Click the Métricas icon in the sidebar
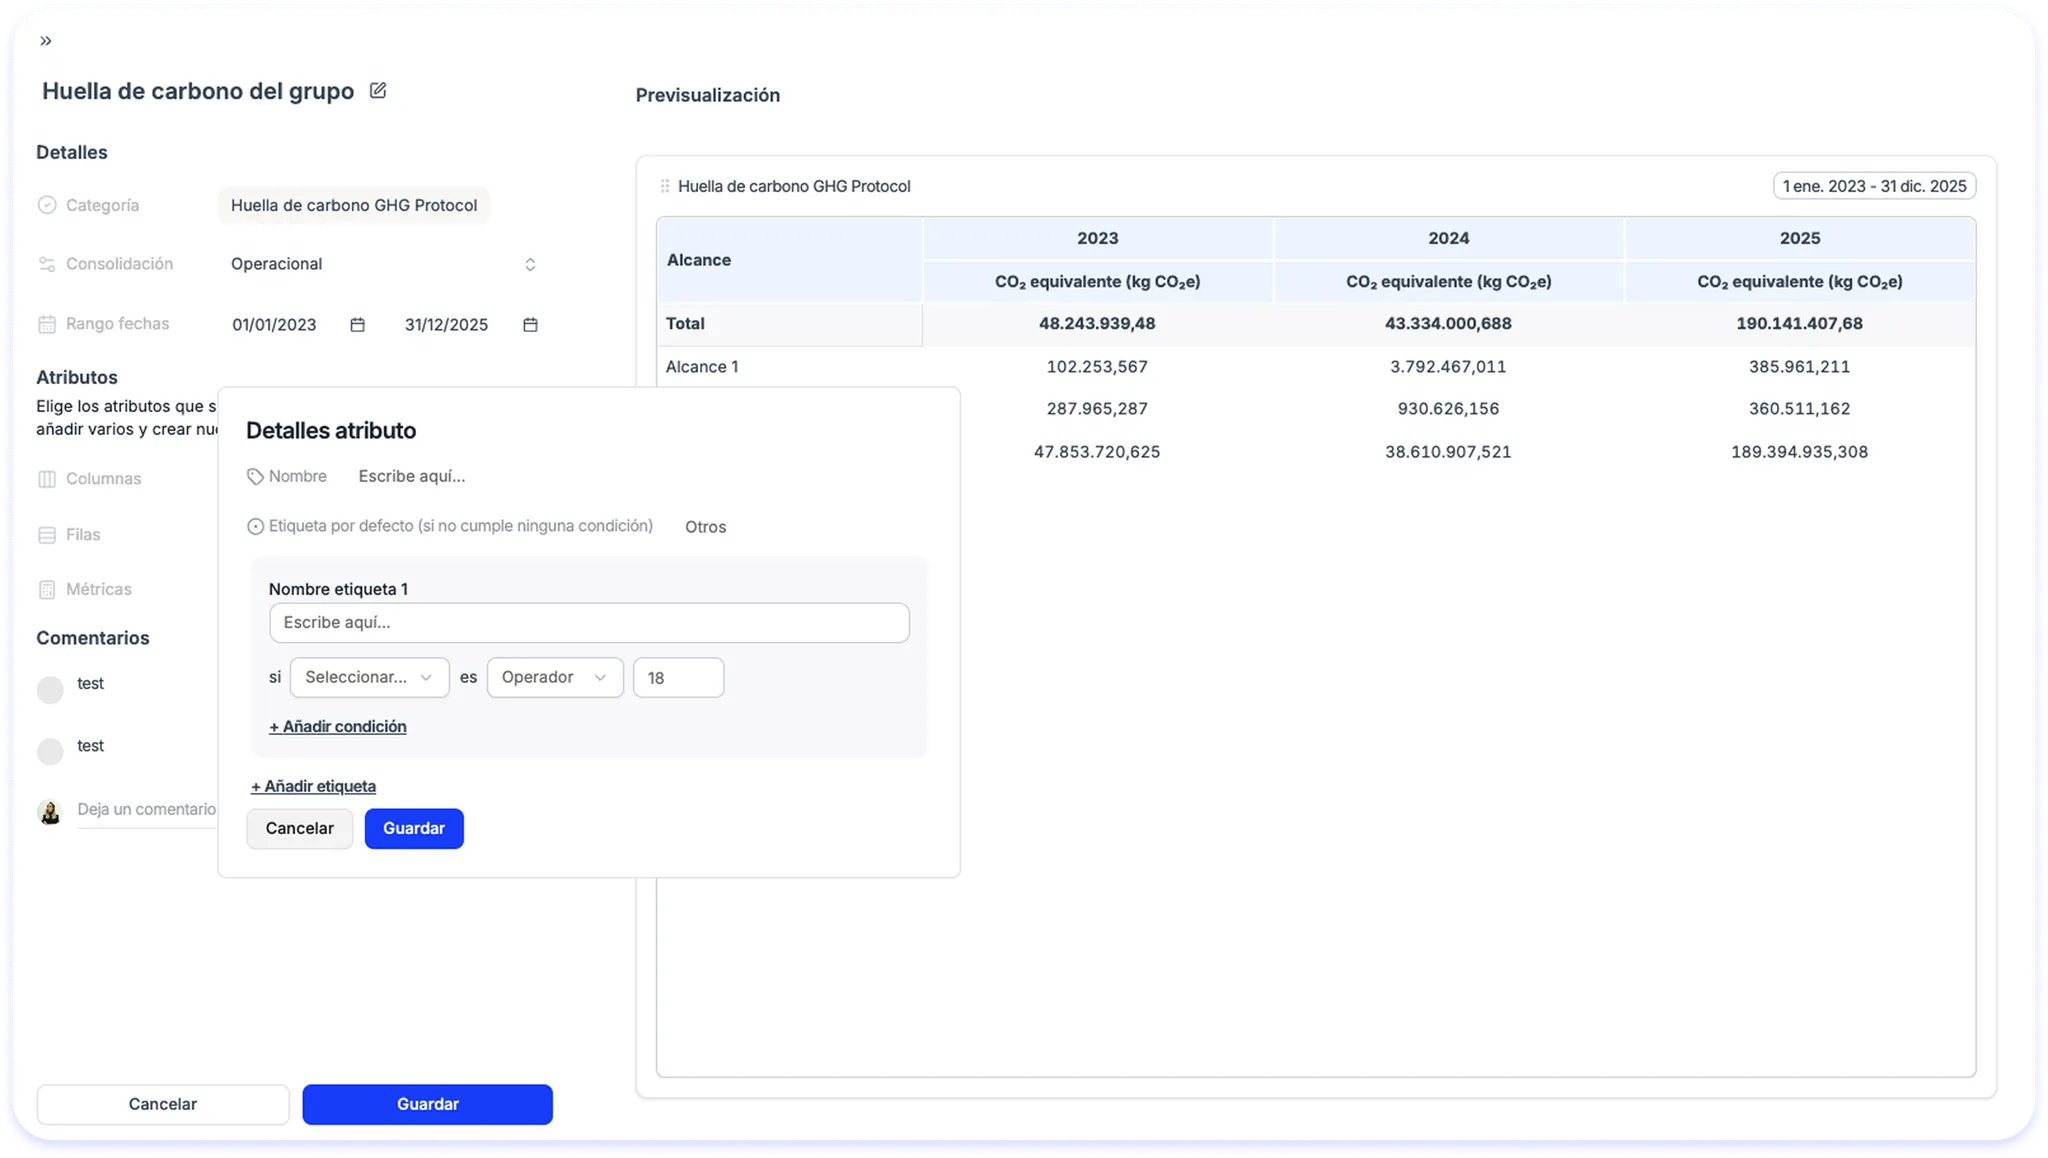 point(46,589)
